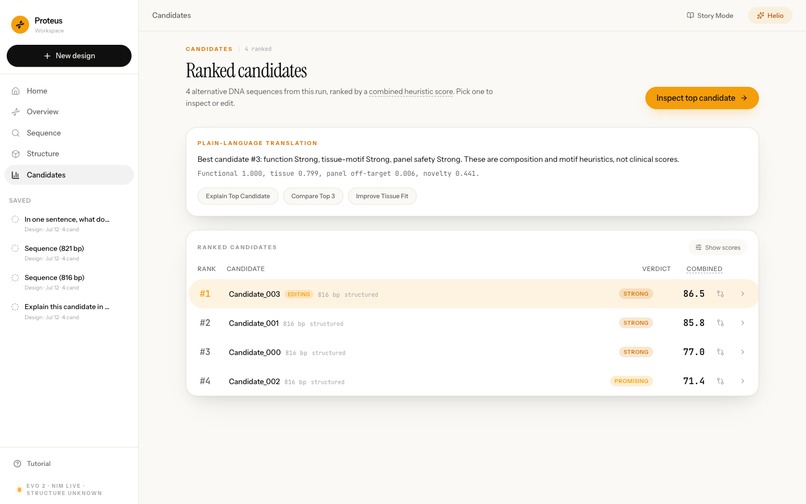The image size is (806, 504).
Task: Click the compare arrows icon for Candidate_003
Action: pyautogui.click(x=720, y=294)
